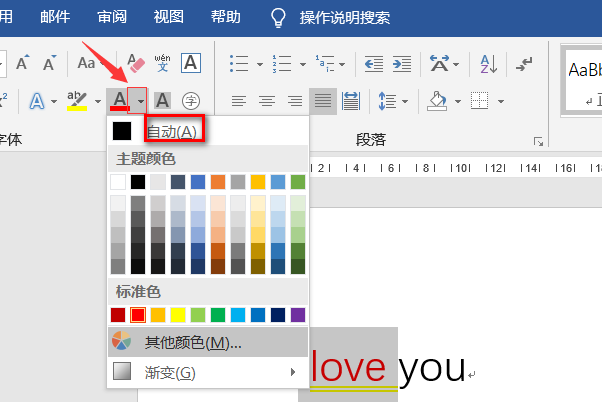Align text left
The height and width of the screenshot is (402, 602).
click(x=239, y=101)
